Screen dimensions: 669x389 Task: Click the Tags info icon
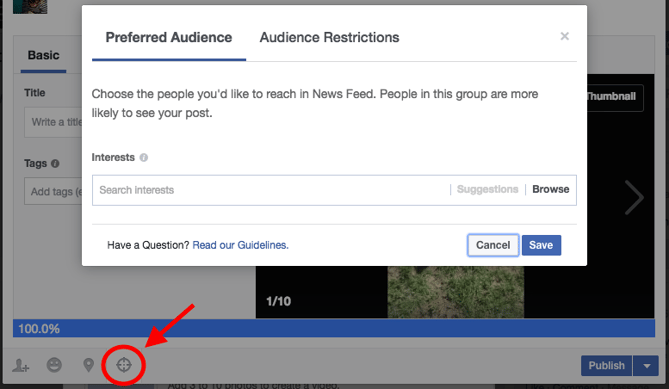pos(55,163)
